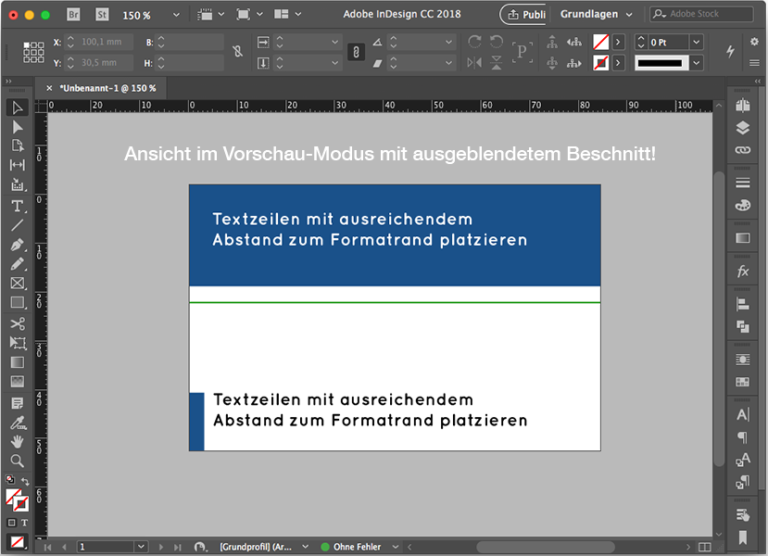Select the Type tool

(x=17, y=206)
